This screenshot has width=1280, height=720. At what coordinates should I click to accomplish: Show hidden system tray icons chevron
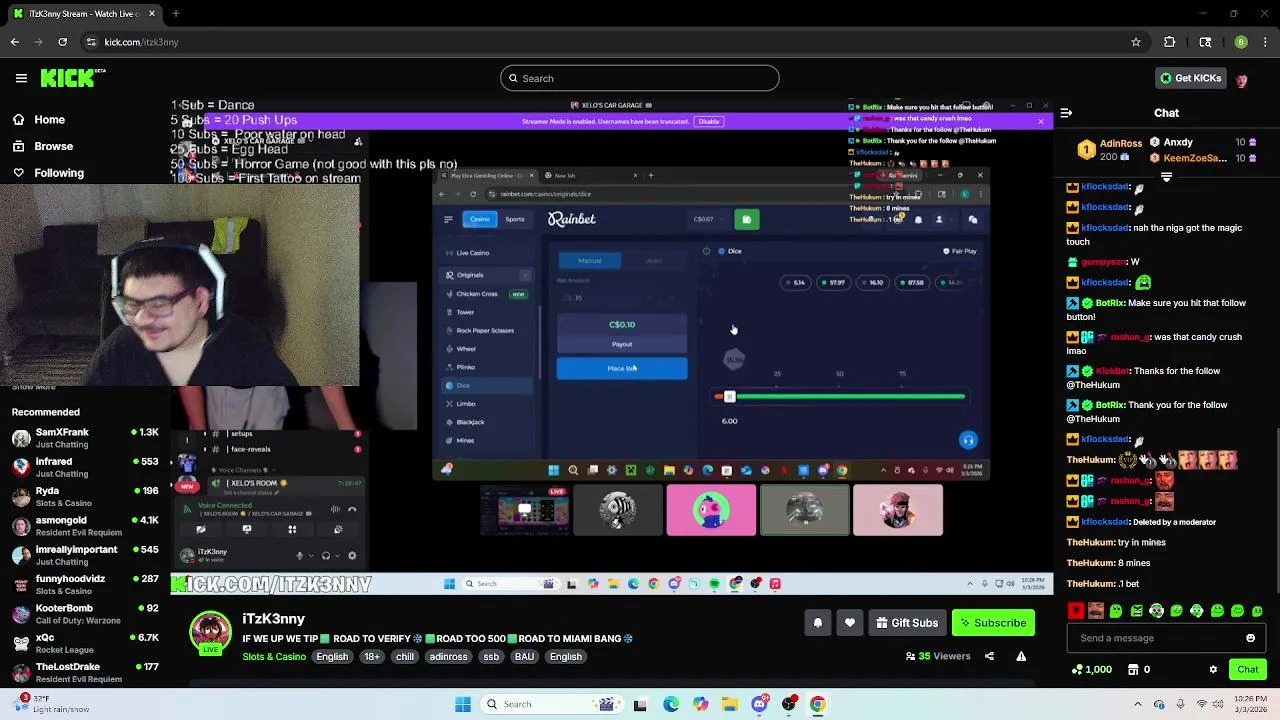(1140, 704)
